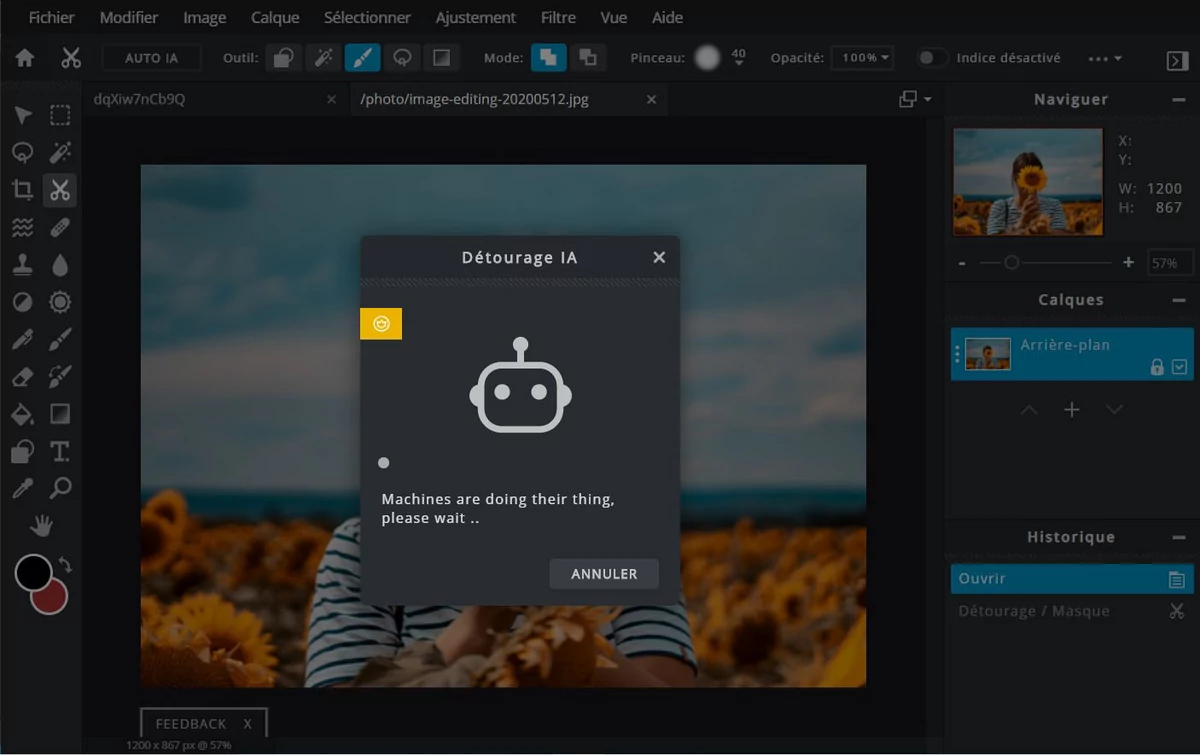Screen dimensions: 1200x755
Task: Open the Opacité 100% dropdown
Action: pyautogui.click(x=861, y=58)
